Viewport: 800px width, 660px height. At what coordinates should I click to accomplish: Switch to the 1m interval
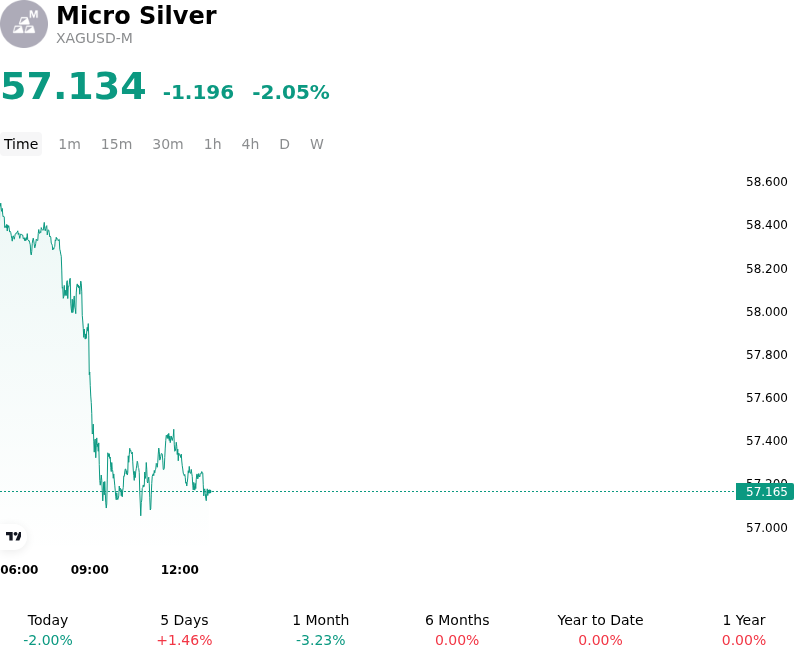coord(69,144)
